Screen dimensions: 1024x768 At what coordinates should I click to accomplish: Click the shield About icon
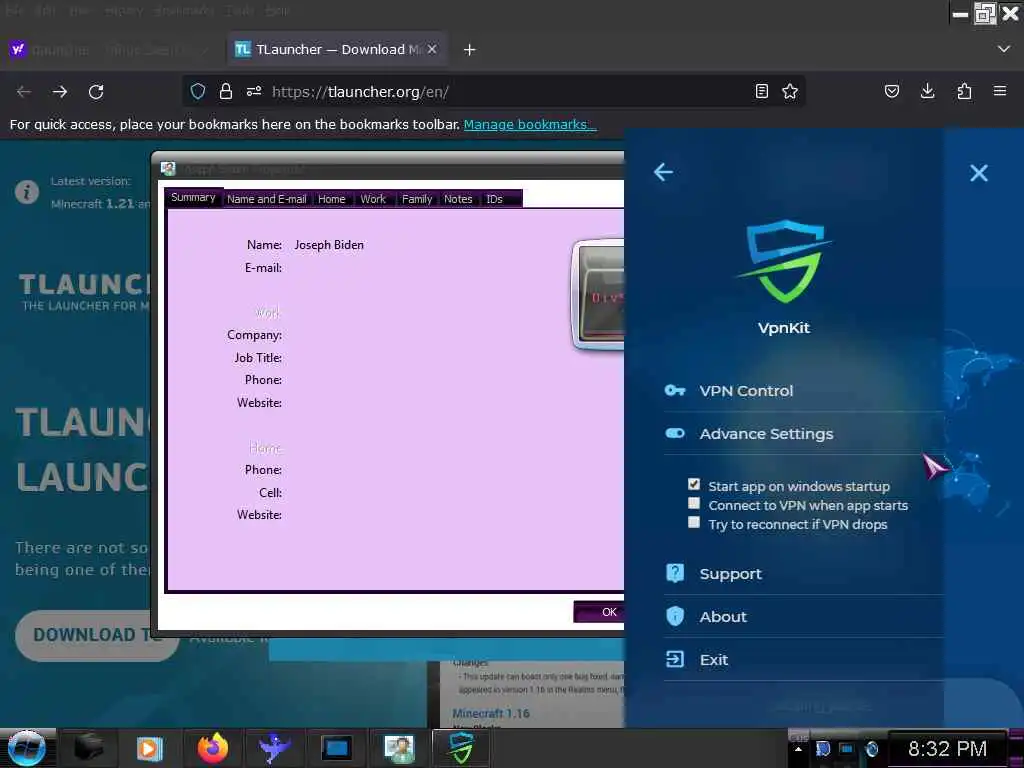[675, 616]
